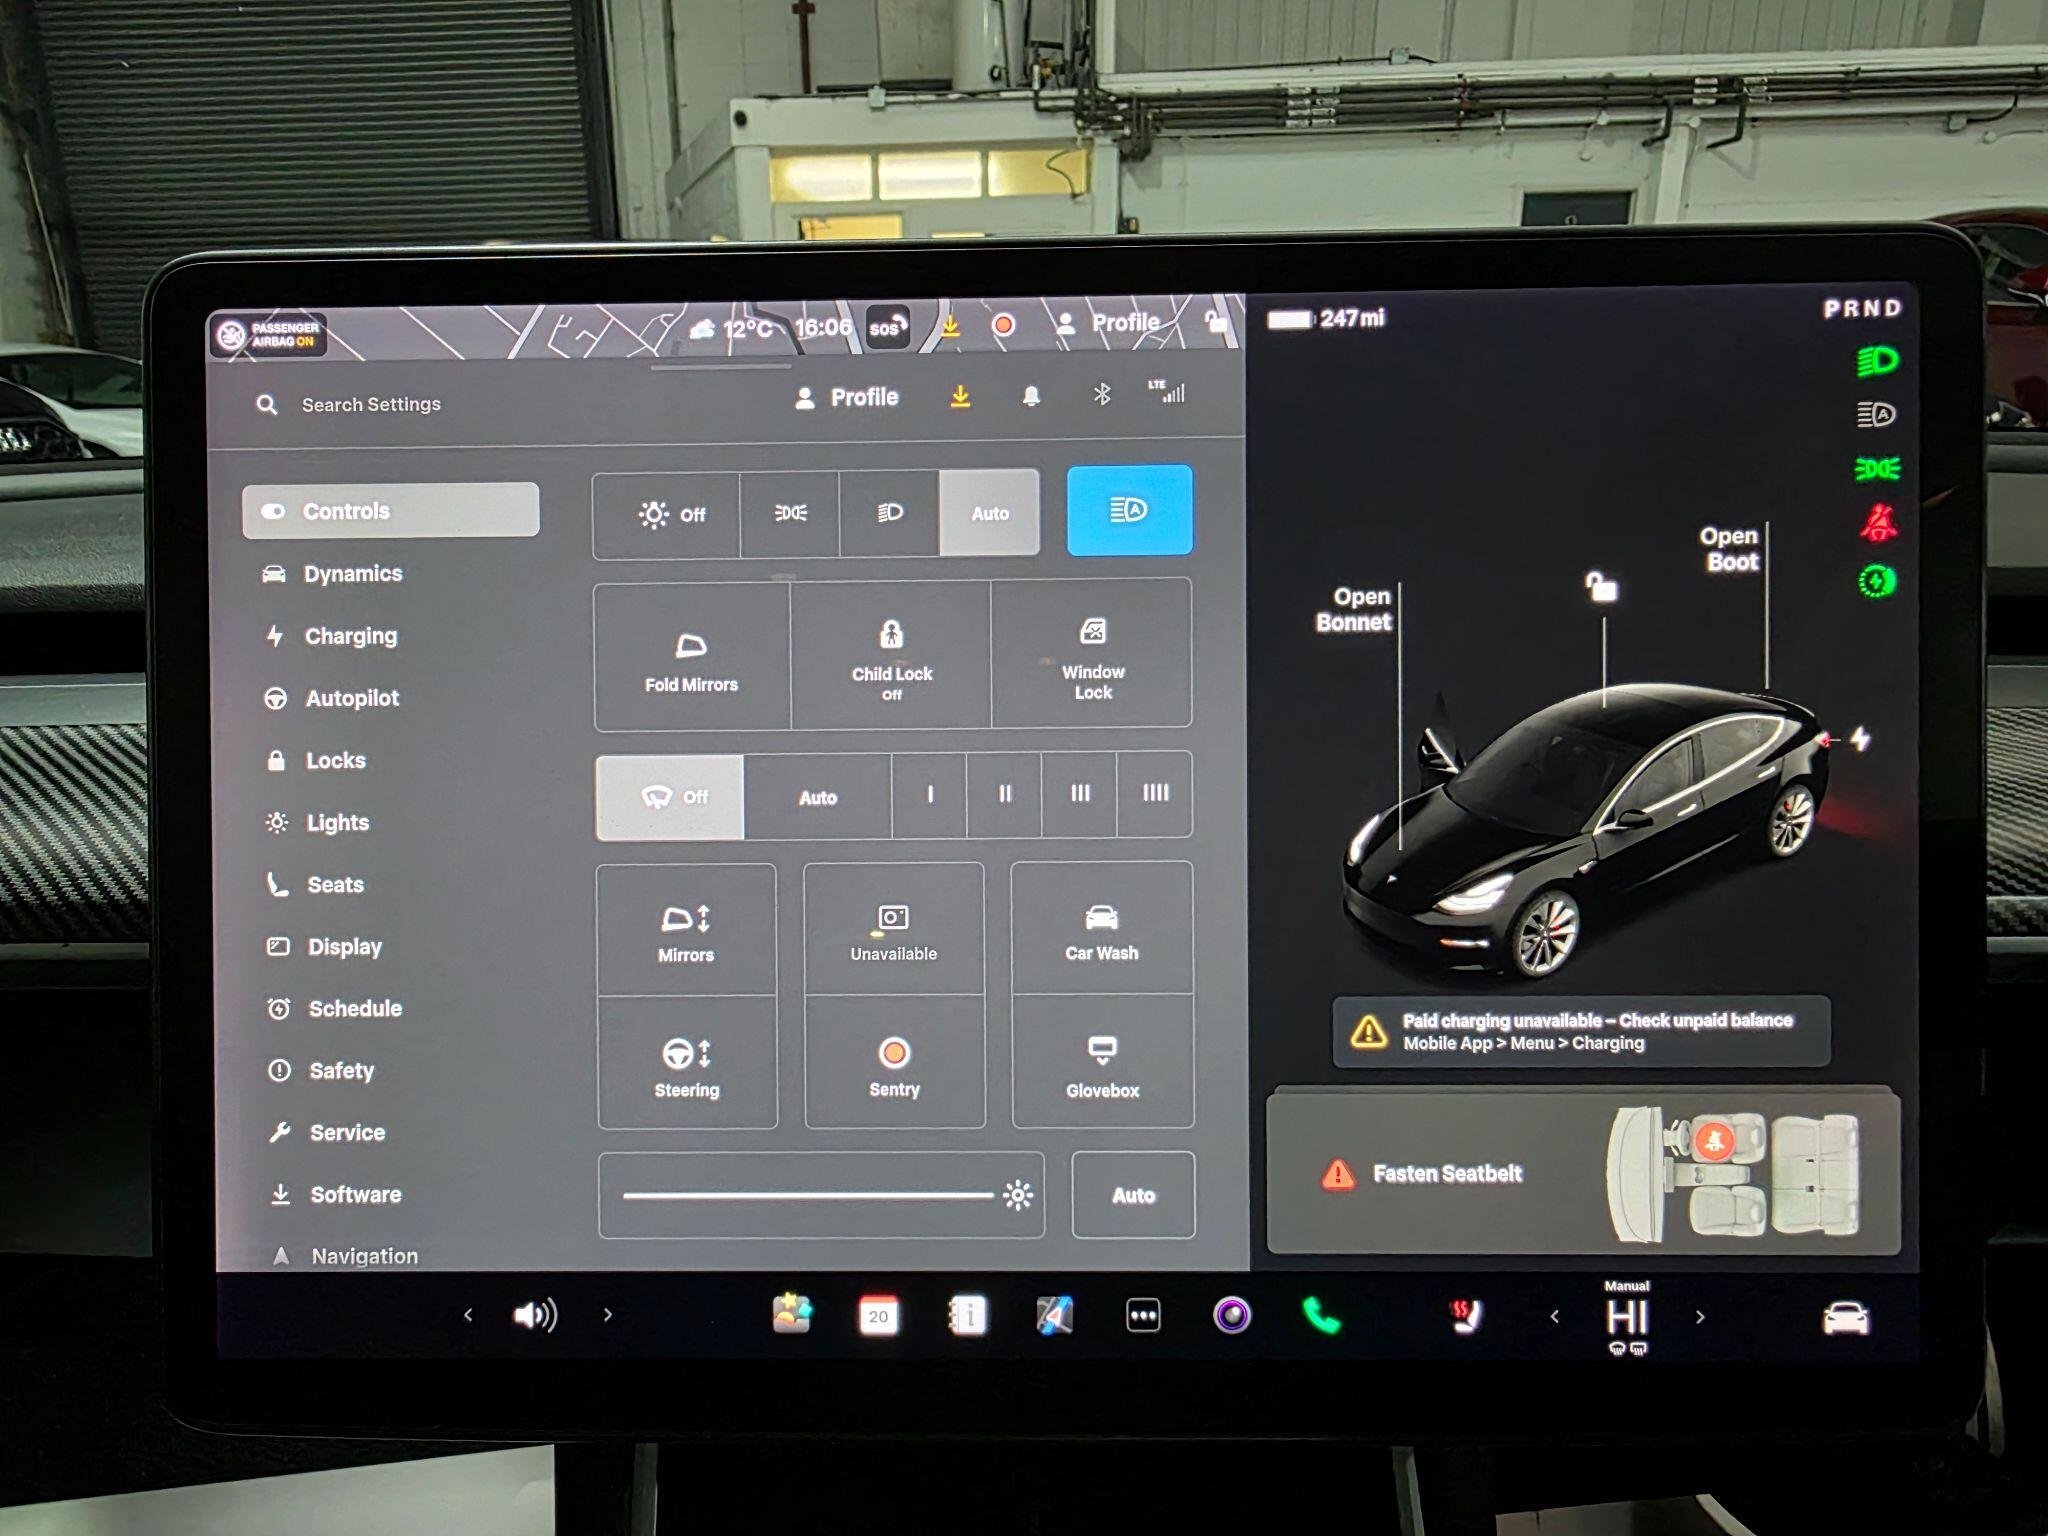The height and width of the screenshot is (1536, 2048).
Task: Toggle the Child Lock setting
Action: pos(891,656)
